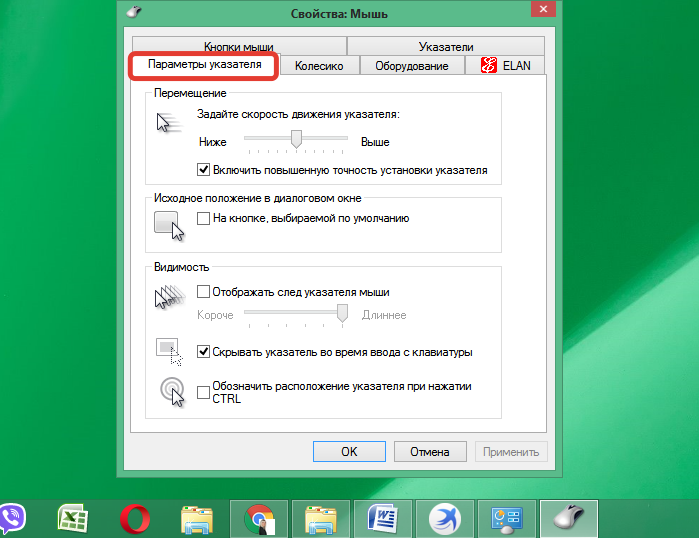Click the Свойства: Мышь title text

coord(339,13)
